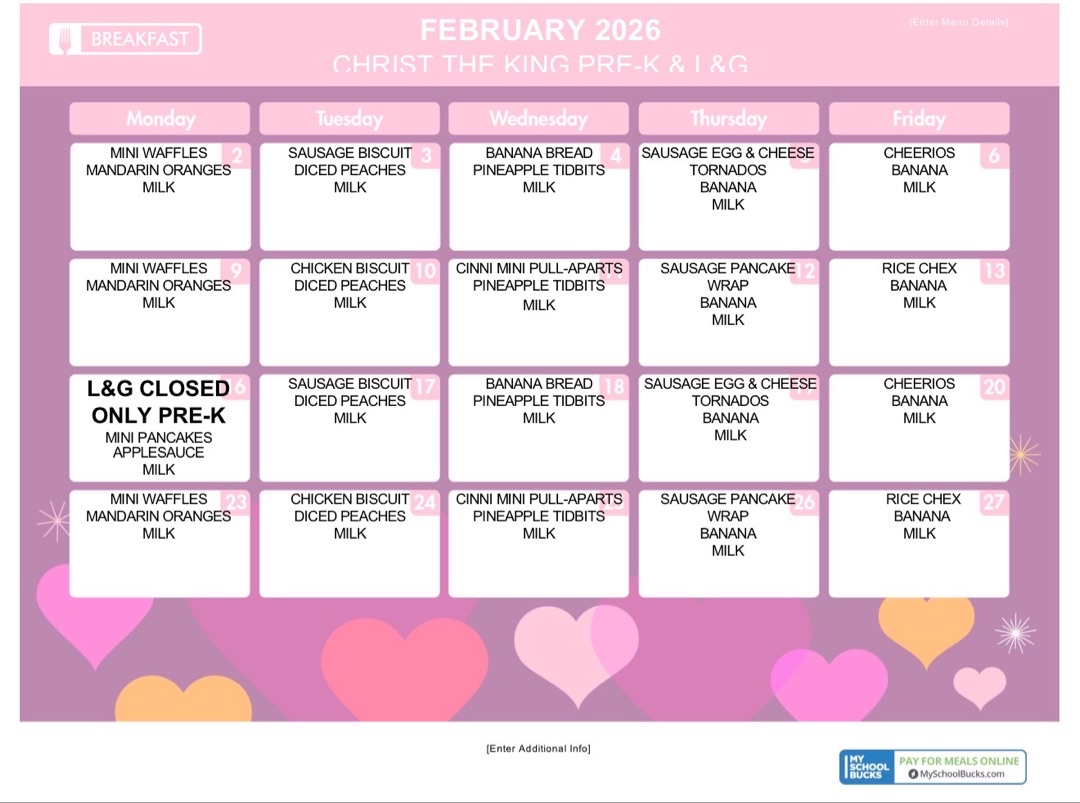Select the Monday column header
This screenshot has height=803, width=1080.
pos(160,119)
